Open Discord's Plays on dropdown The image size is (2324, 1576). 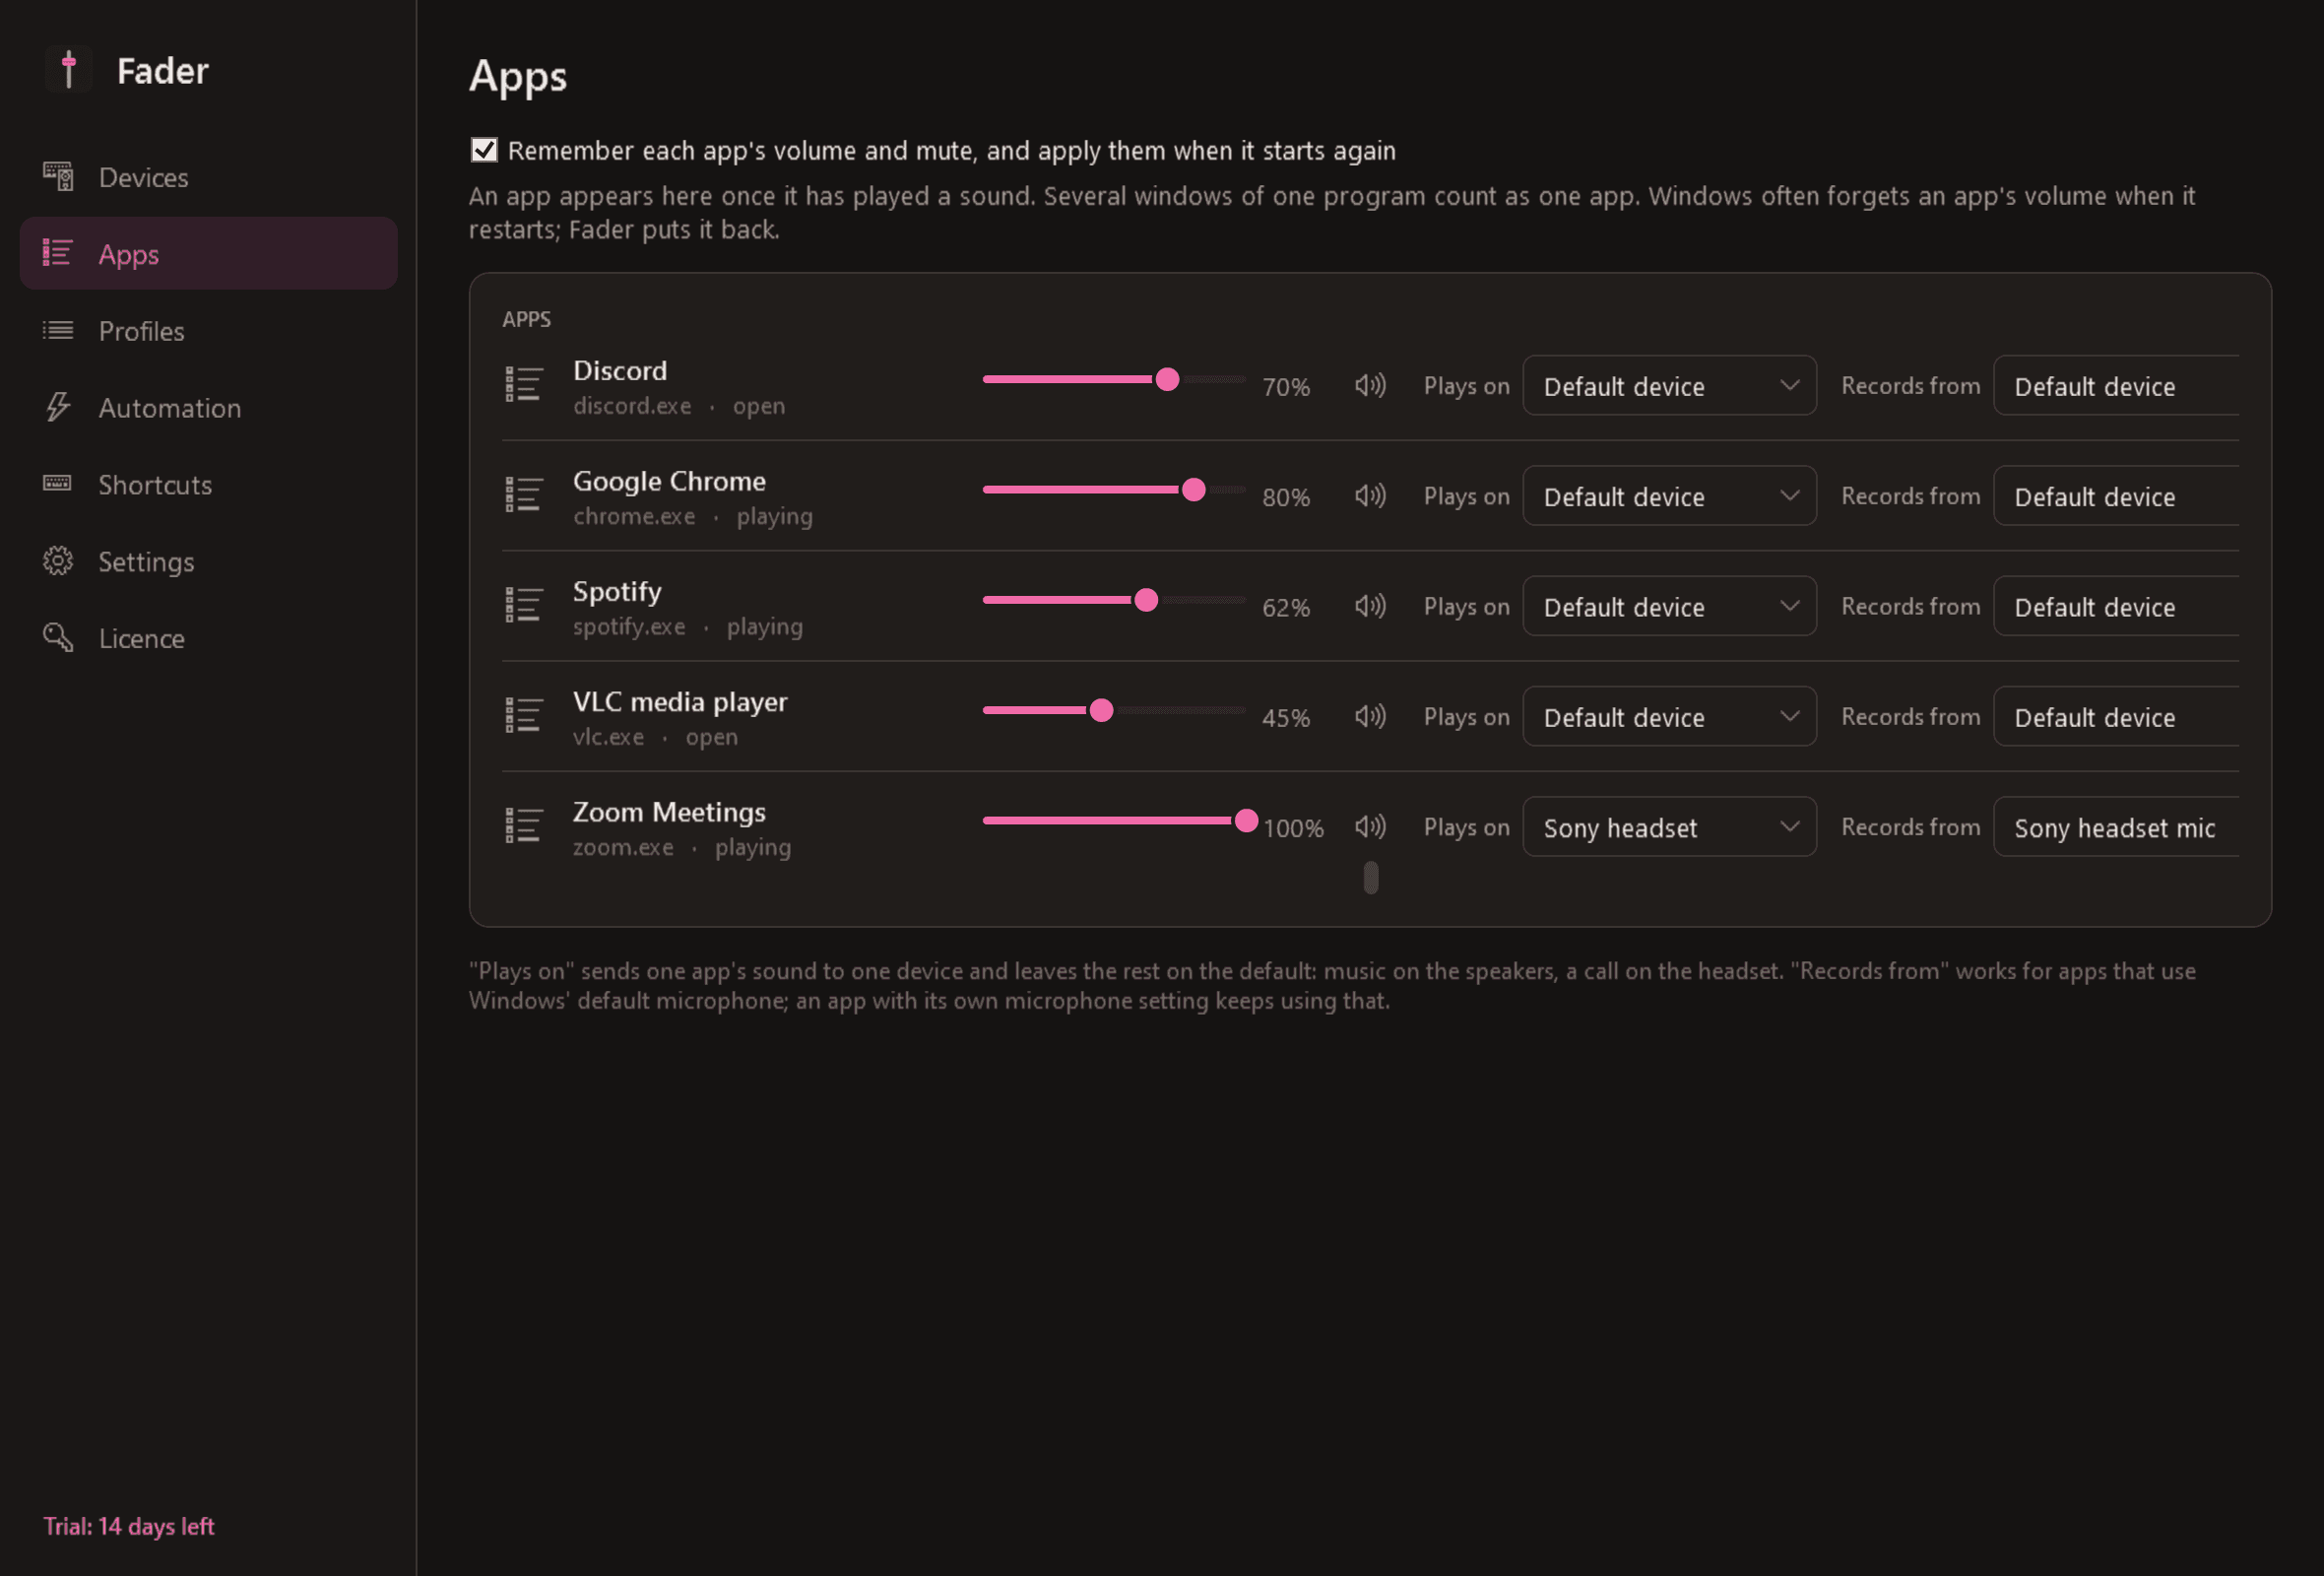[x=1669, y=385]
